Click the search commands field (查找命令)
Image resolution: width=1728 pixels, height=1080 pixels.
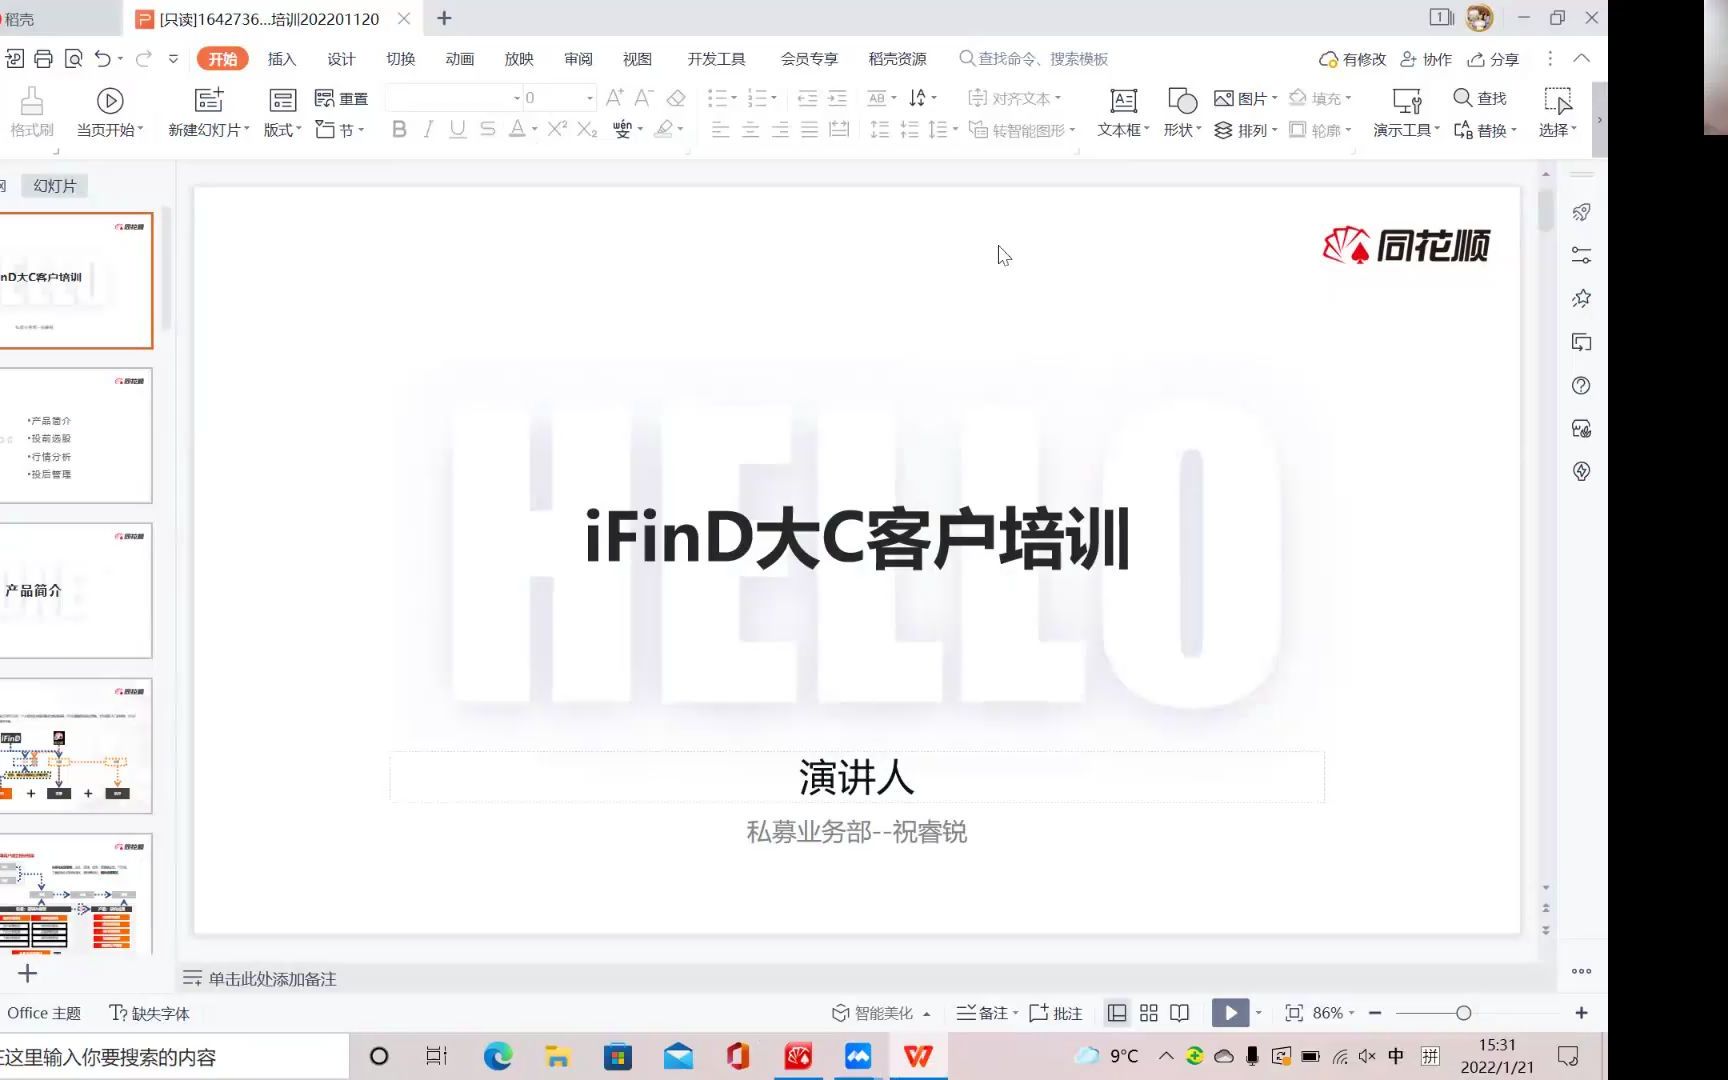pyautogui.click(x=1034, y=59)
